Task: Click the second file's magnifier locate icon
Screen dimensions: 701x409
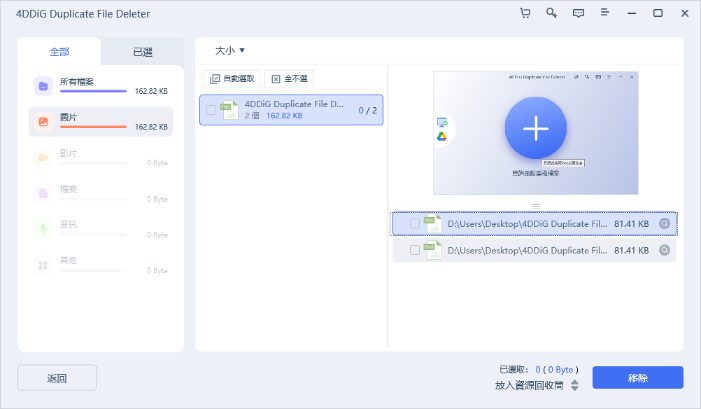Action: point(665,250)
